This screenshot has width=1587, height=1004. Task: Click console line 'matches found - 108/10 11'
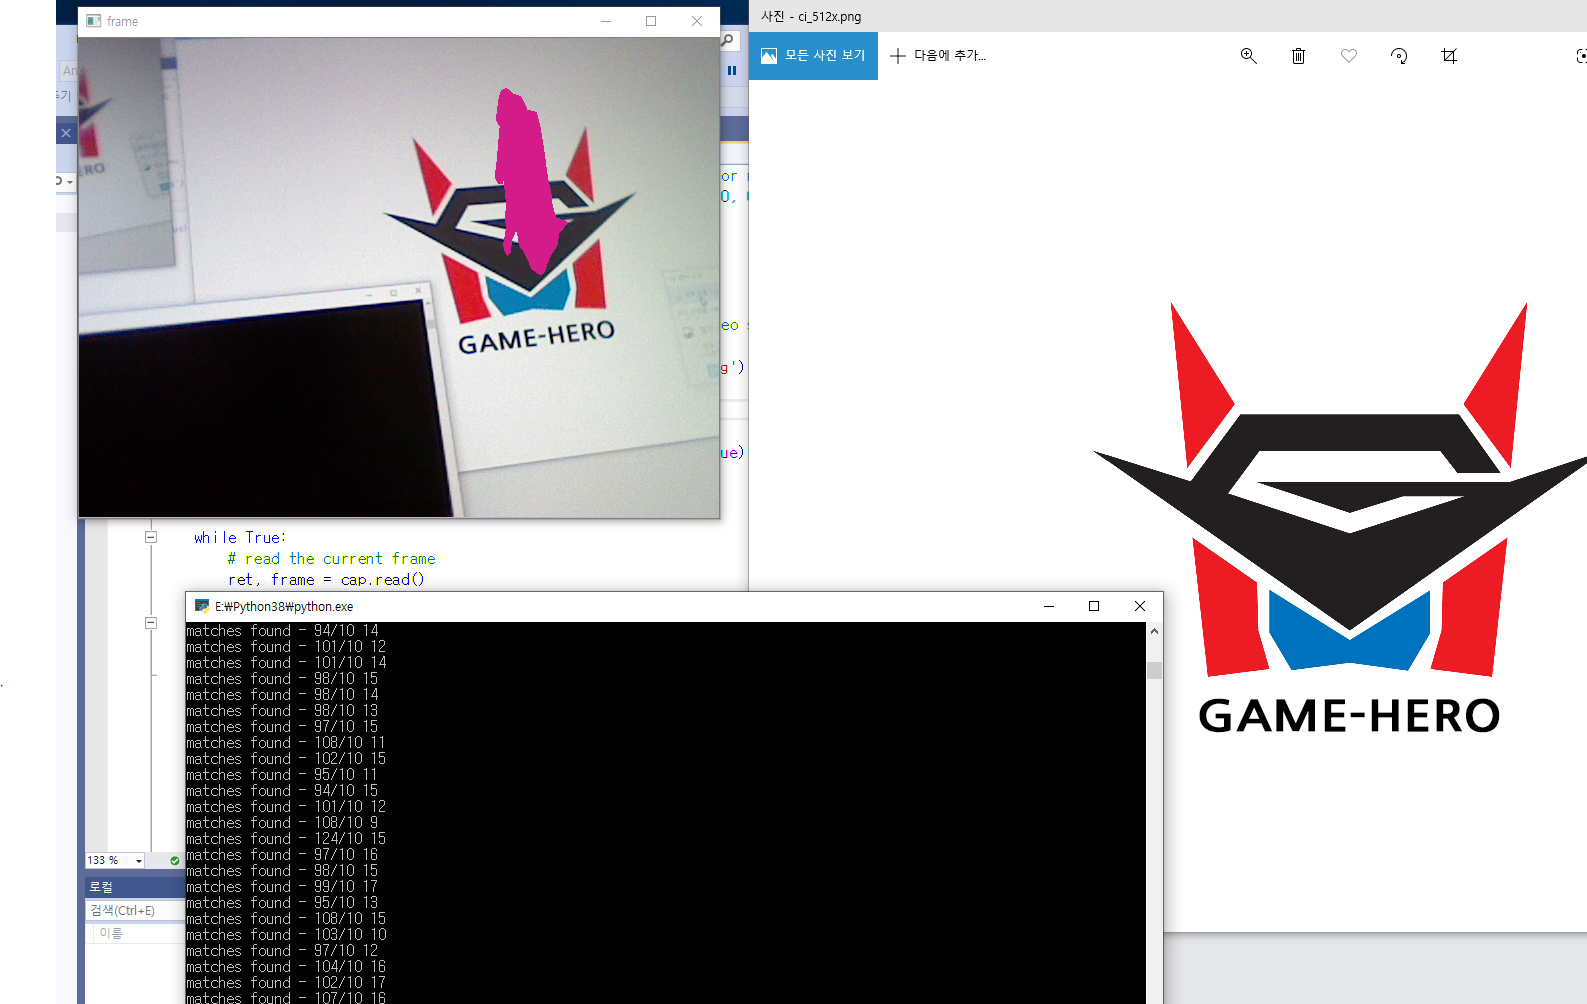click(286, 742)
